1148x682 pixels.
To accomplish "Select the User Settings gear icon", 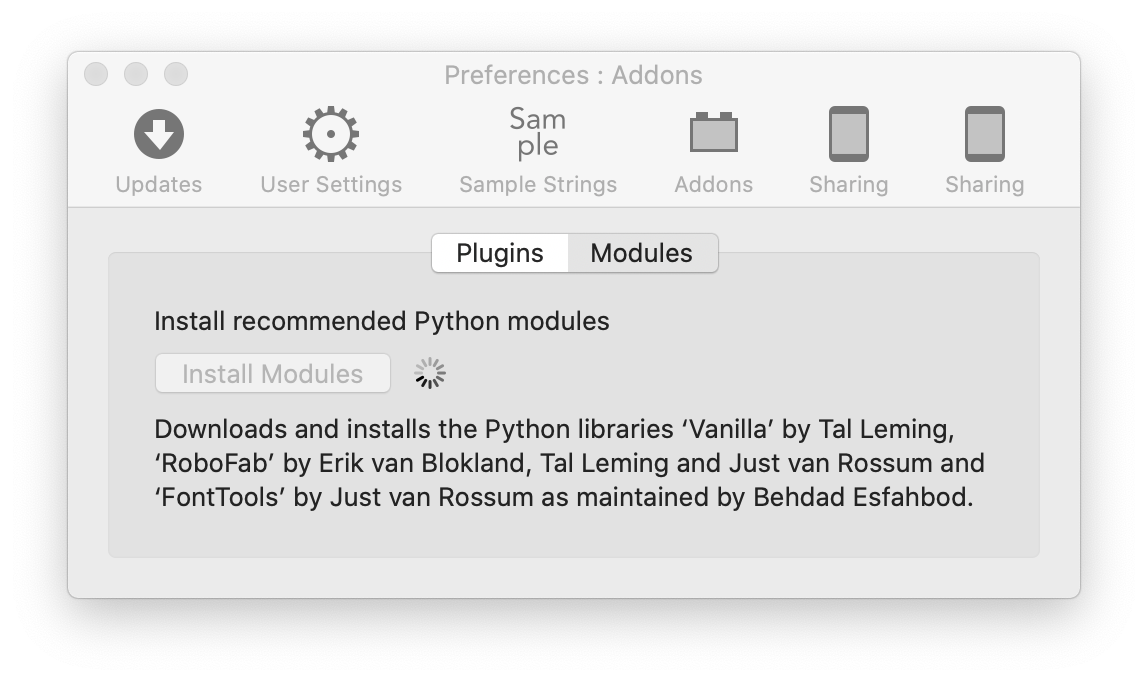I will click(x=331, y=134).
